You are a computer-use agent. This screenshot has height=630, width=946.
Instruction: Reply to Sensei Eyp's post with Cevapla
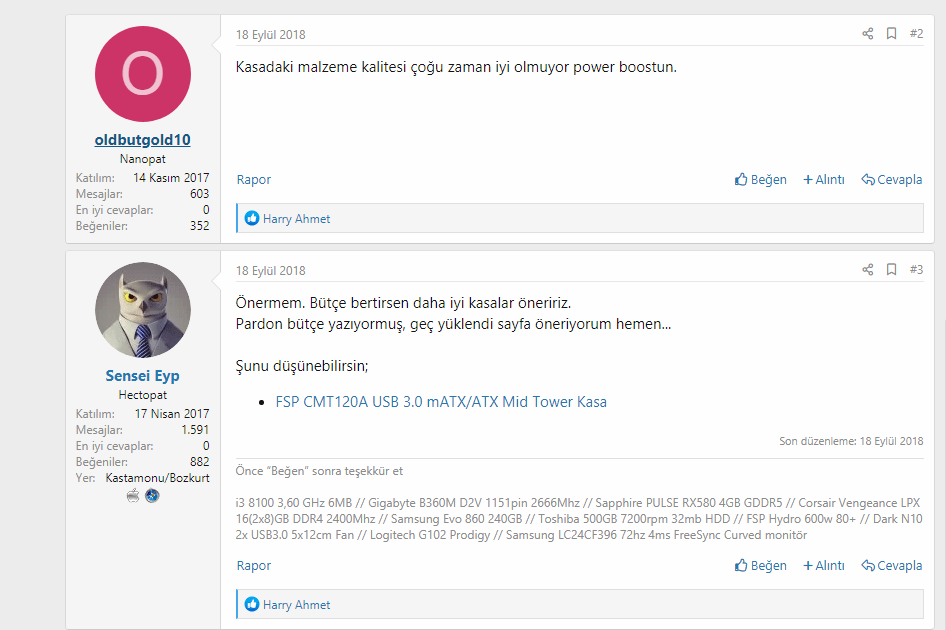click(892, 566)
